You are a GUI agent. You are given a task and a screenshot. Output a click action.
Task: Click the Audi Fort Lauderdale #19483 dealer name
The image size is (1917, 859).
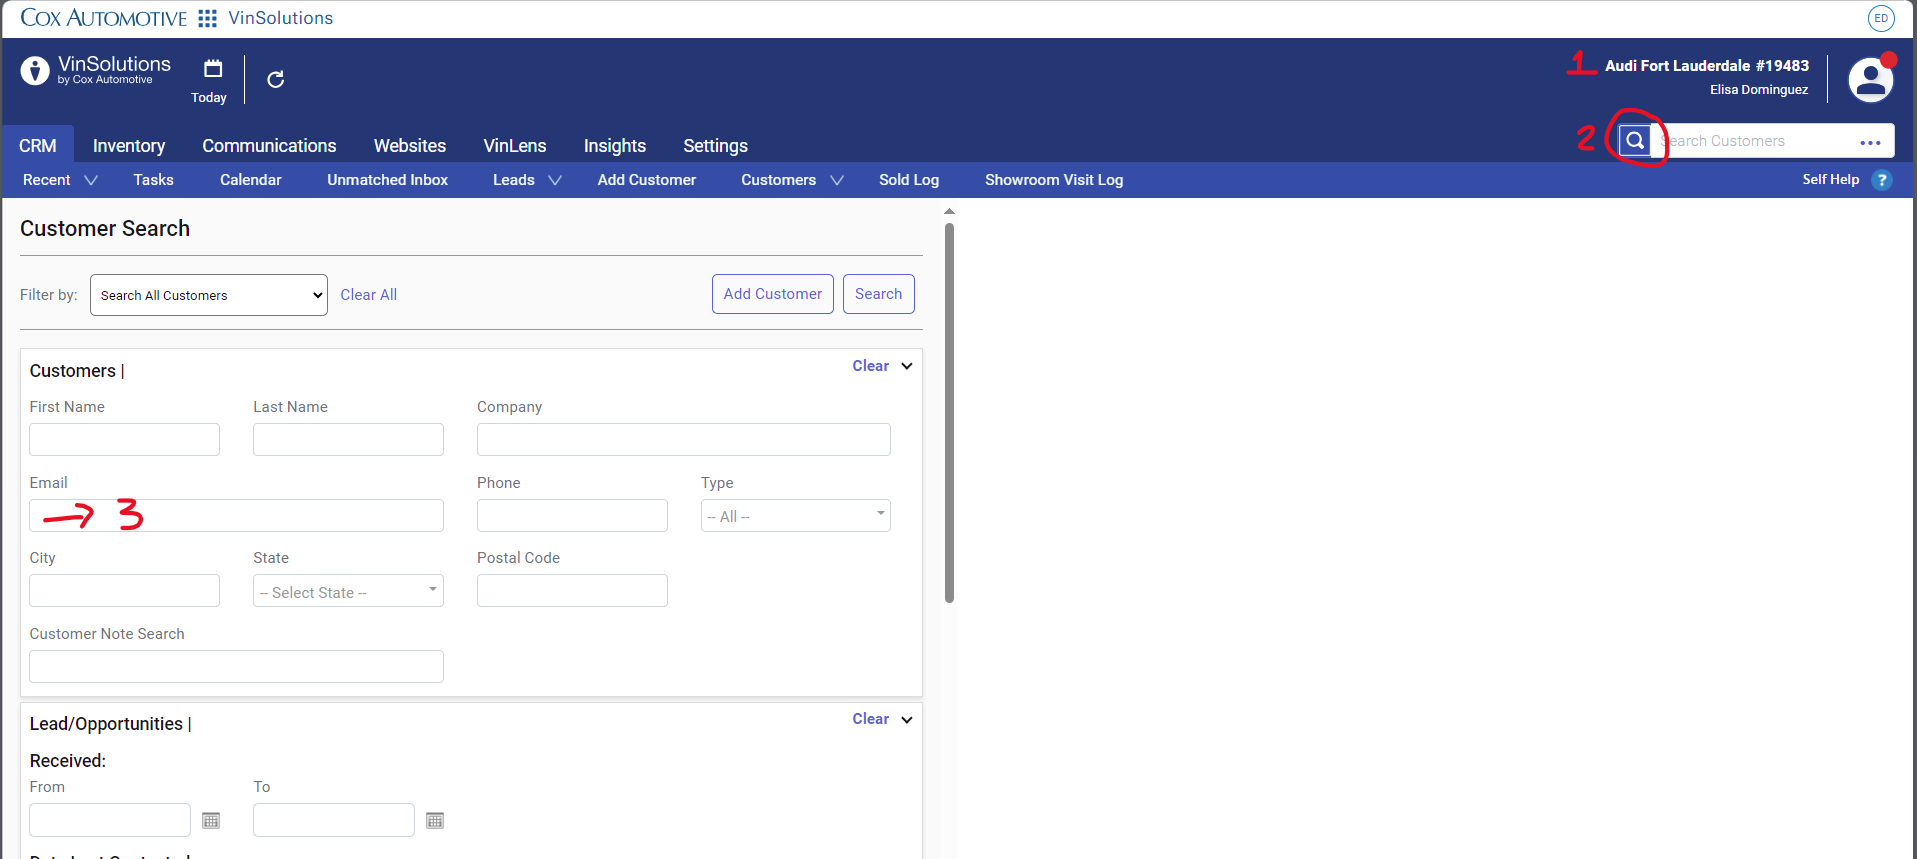(1707, 66)
